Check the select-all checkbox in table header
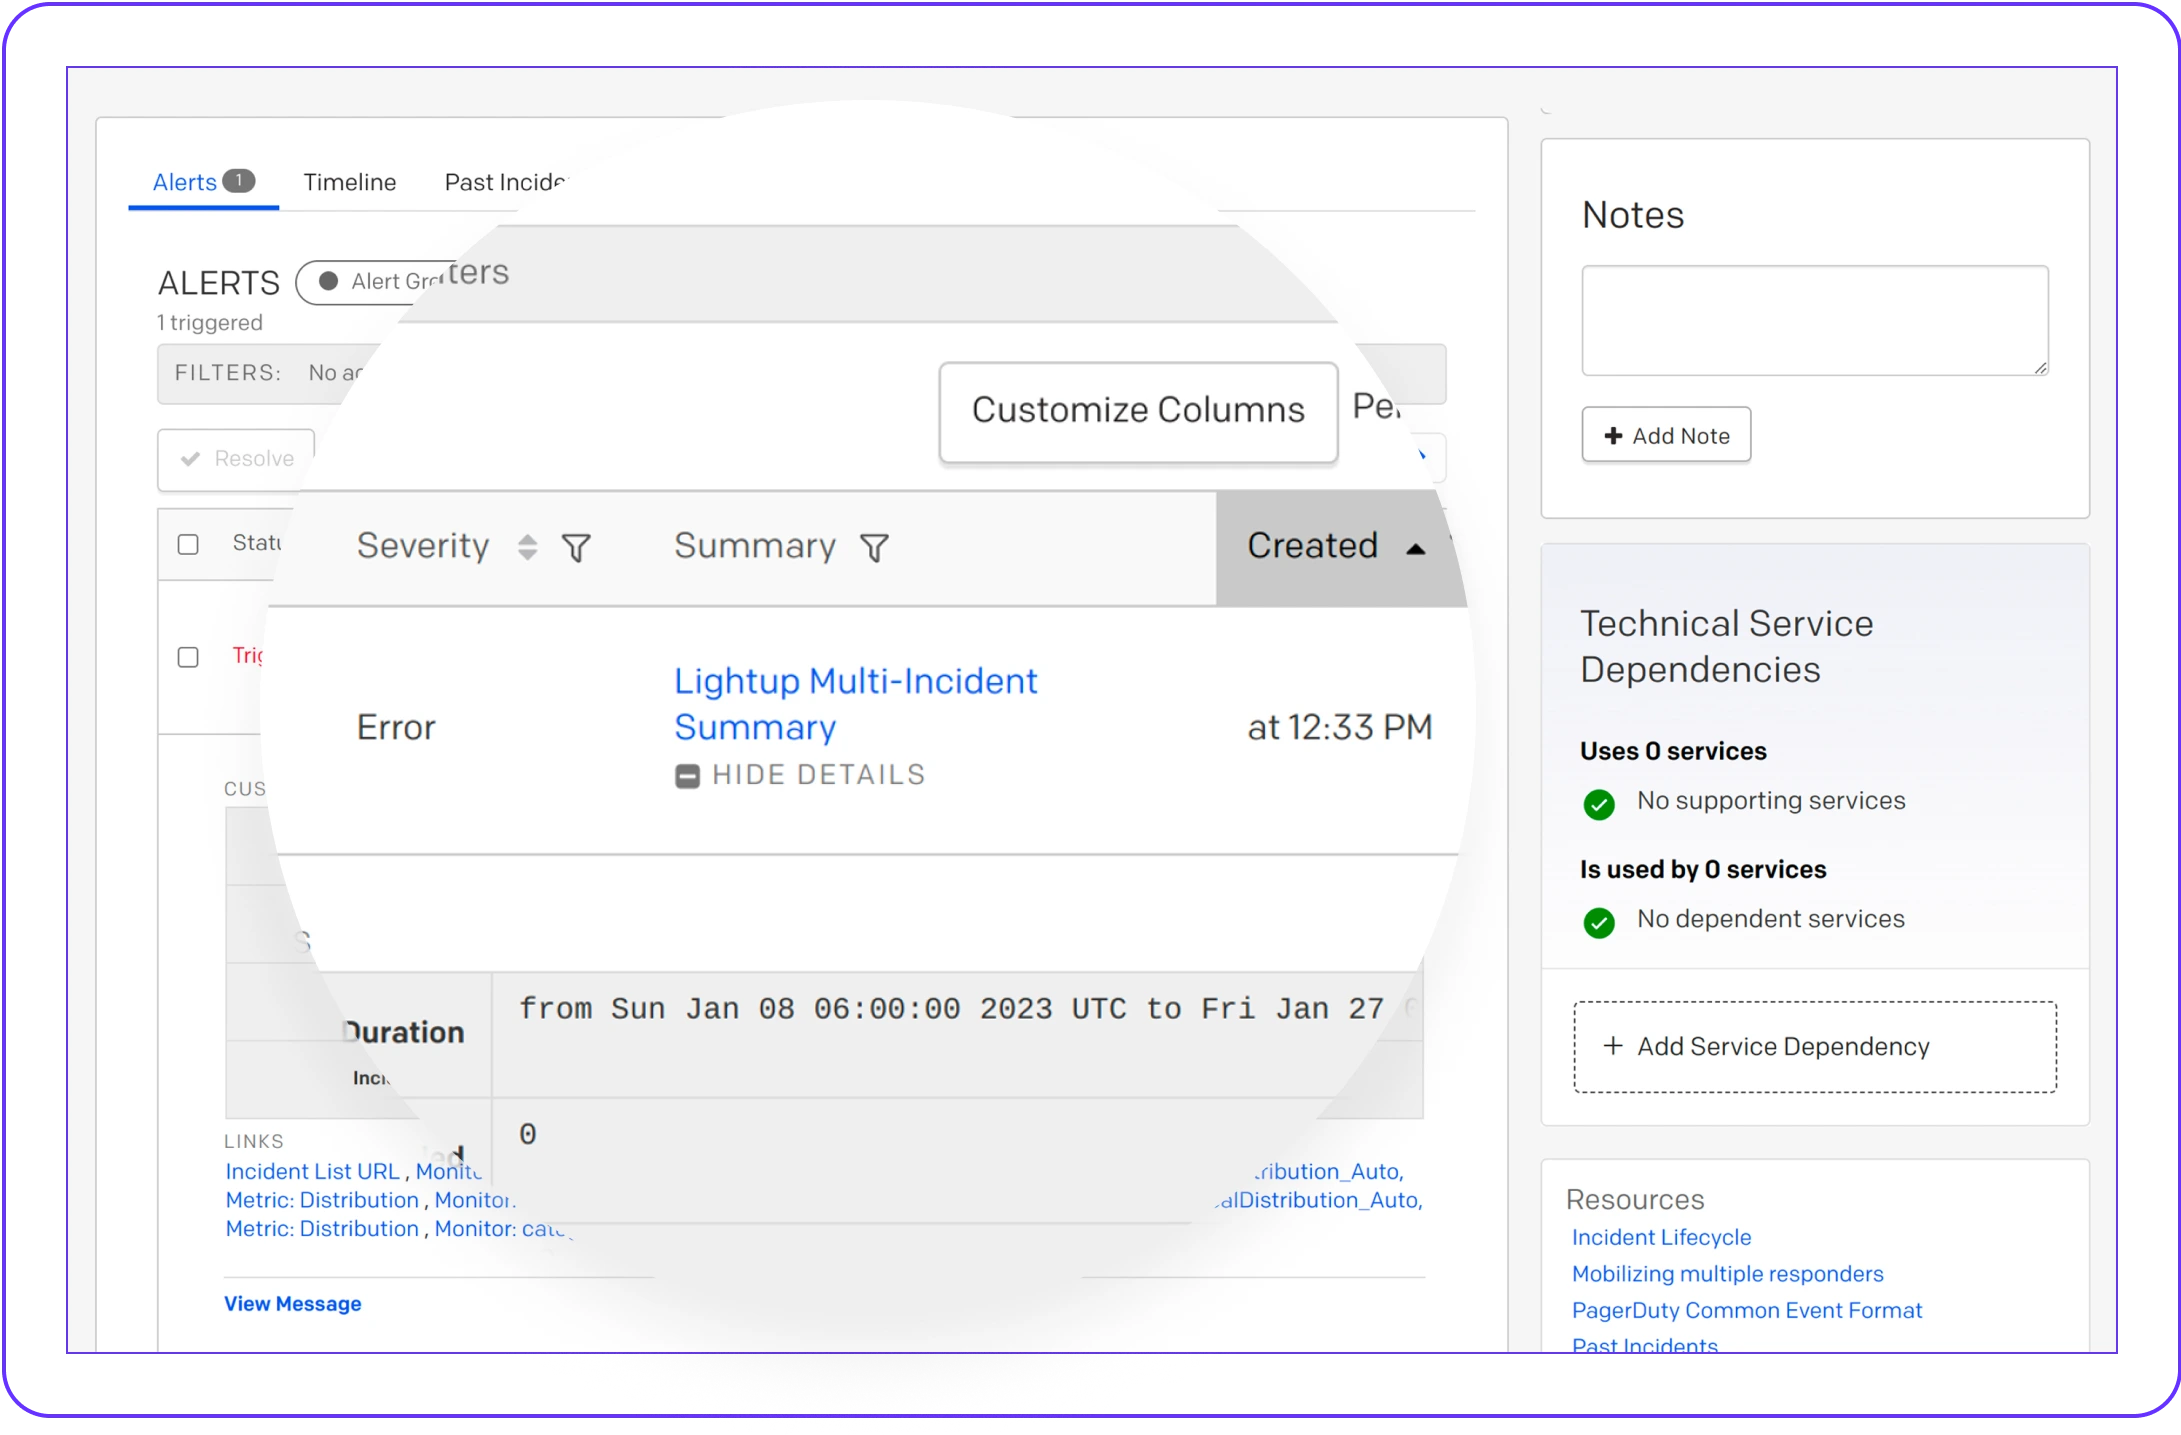2181x1435 pixels. tap(188, 544)
